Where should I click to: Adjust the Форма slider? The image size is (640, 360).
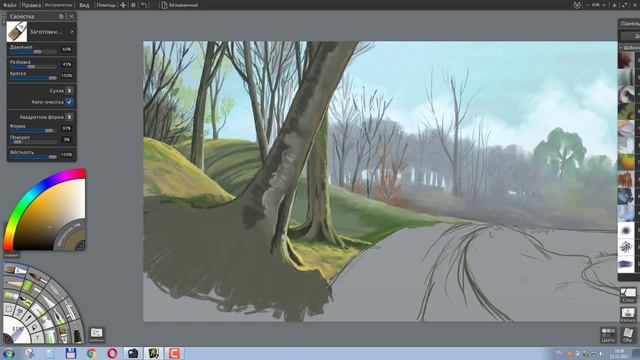pyautogui.click(x=33, y=131)
